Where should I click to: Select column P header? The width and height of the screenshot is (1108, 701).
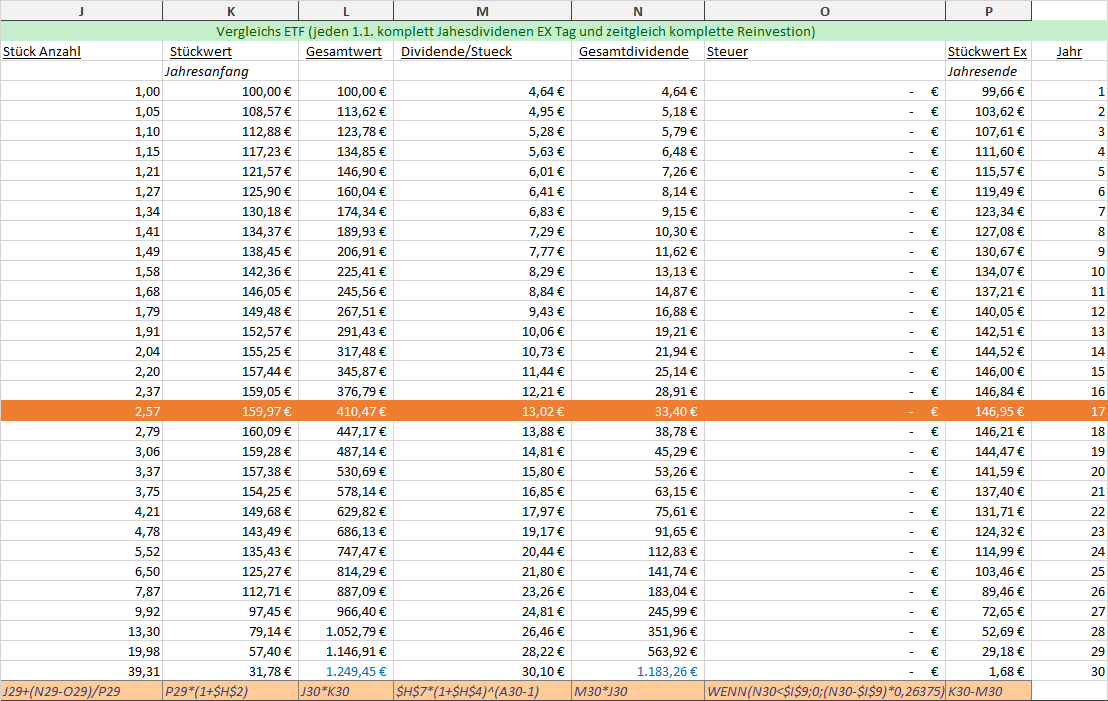(988, 10)
